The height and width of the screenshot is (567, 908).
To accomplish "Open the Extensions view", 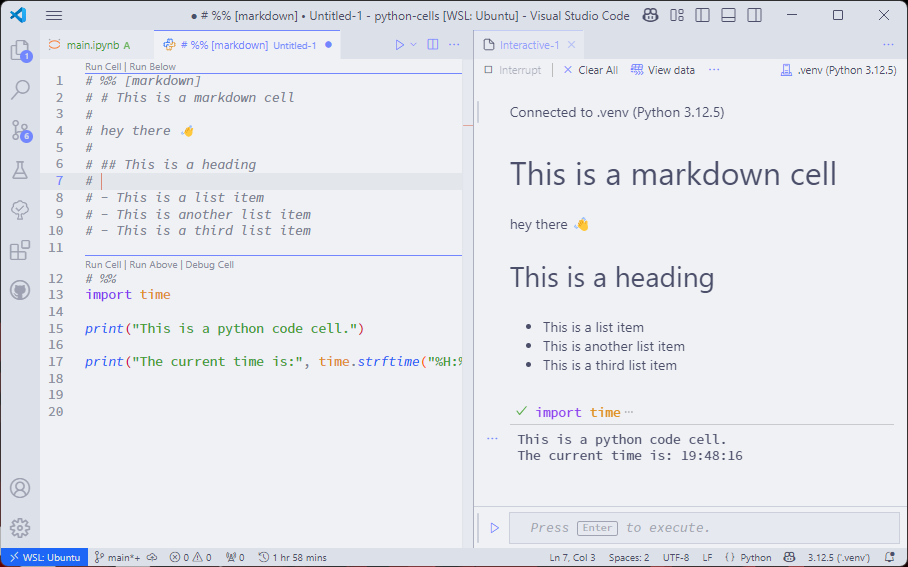I will pyautogui.click(x=20, y=250).
